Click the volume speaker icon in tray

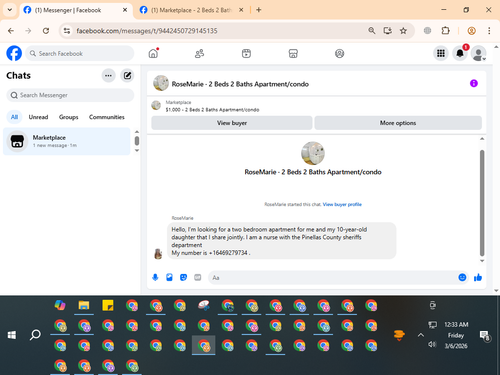point(432,344)
